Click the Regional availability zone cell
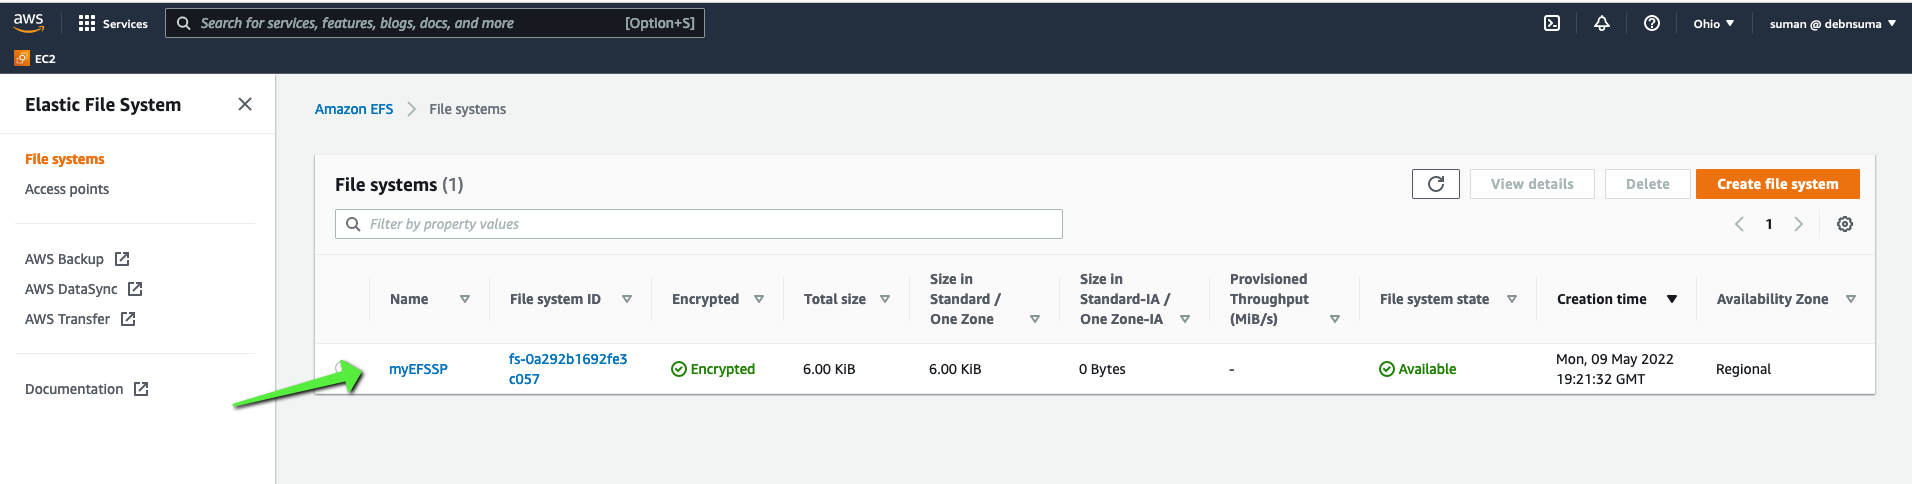 [x=1743, y=369]
